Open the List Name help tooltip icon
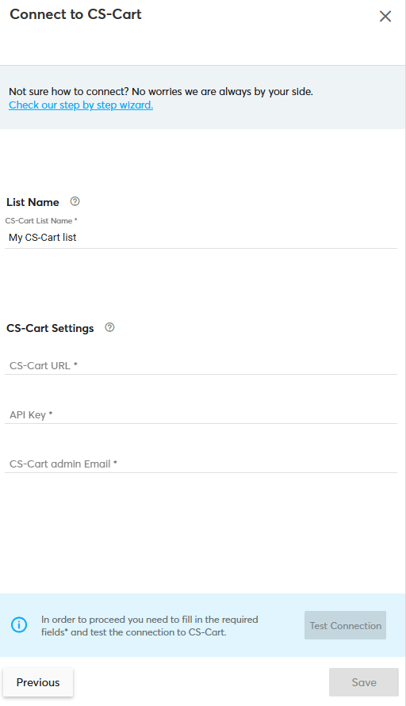406x706 pixels. point(75,201)
